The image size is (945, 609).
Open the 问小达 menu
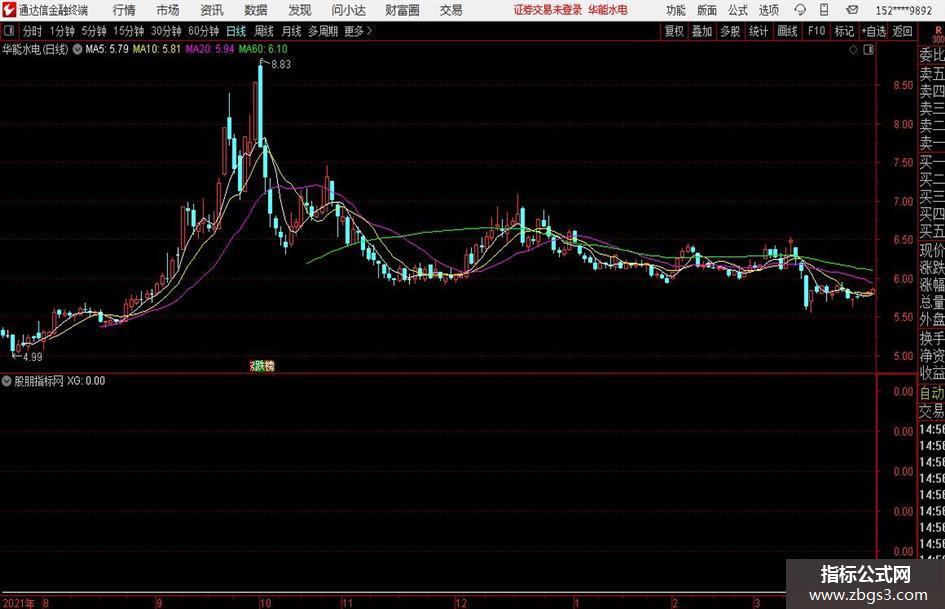coord(348,10)
